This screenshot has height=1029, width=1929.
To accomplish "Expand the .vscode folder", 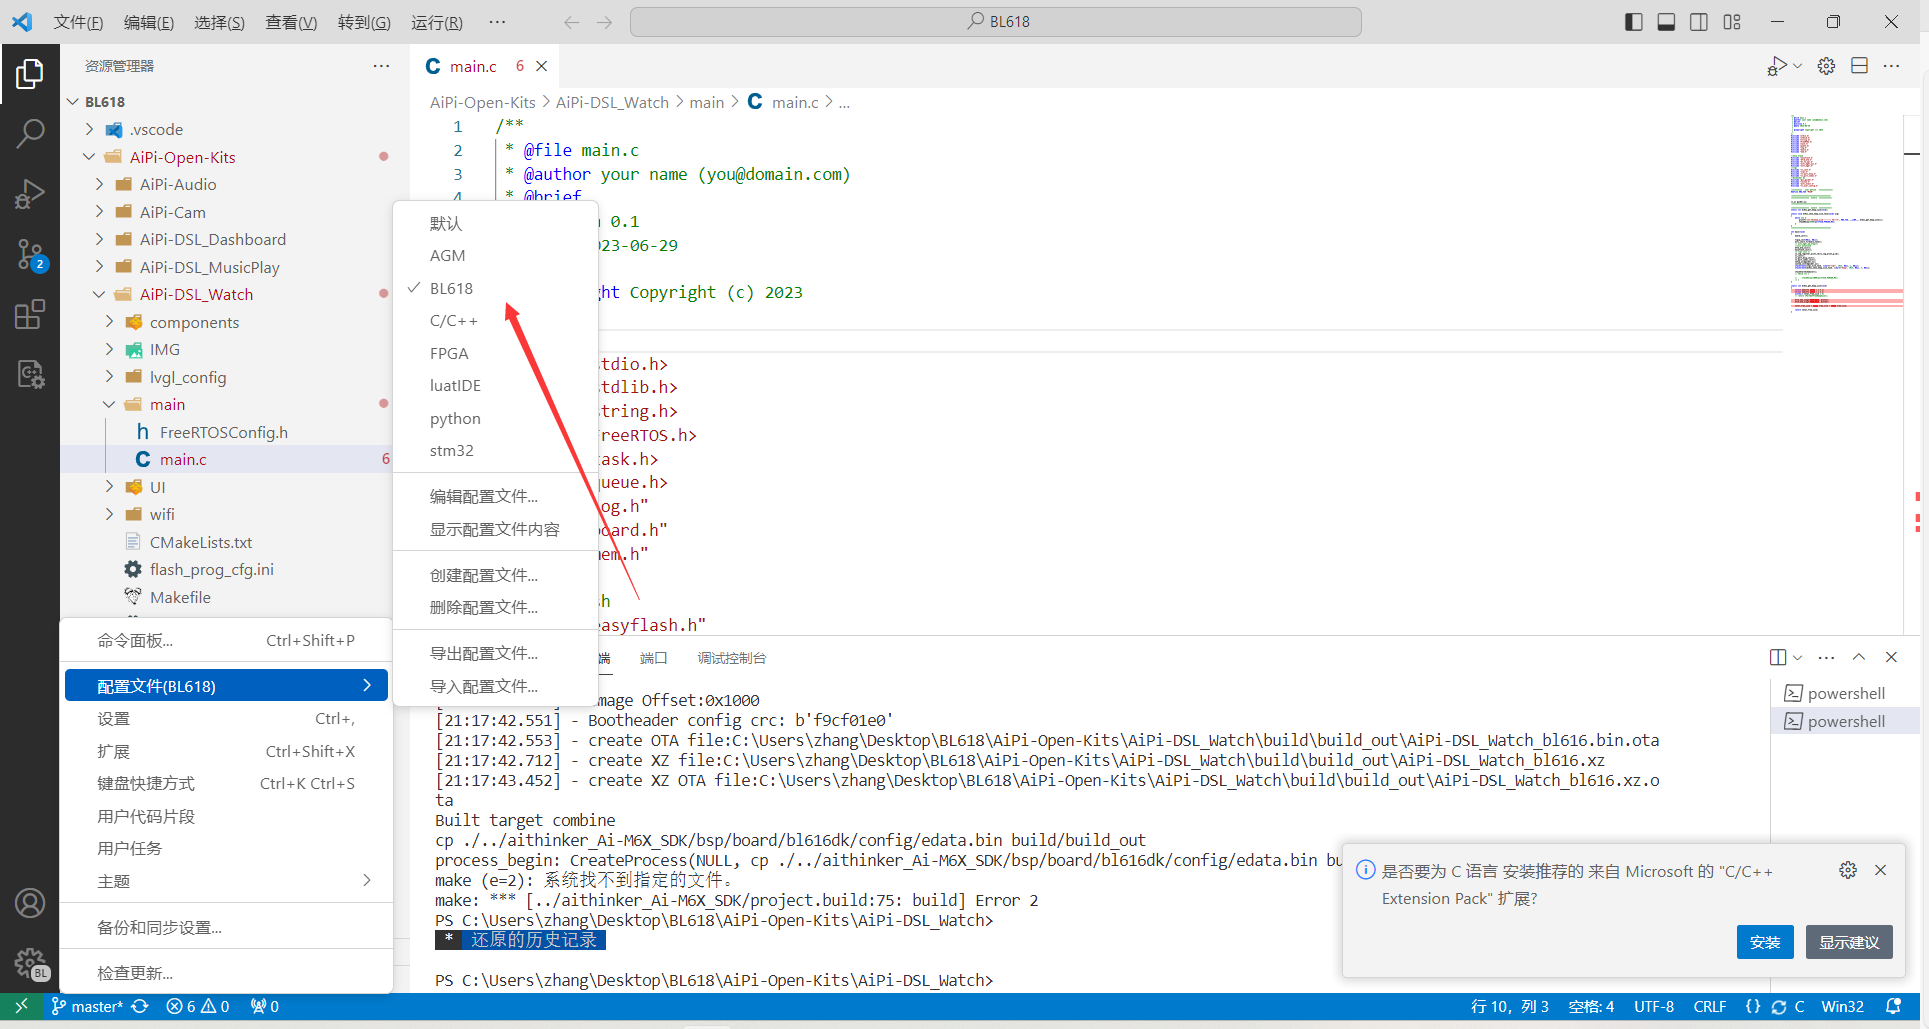I will 89,130.
